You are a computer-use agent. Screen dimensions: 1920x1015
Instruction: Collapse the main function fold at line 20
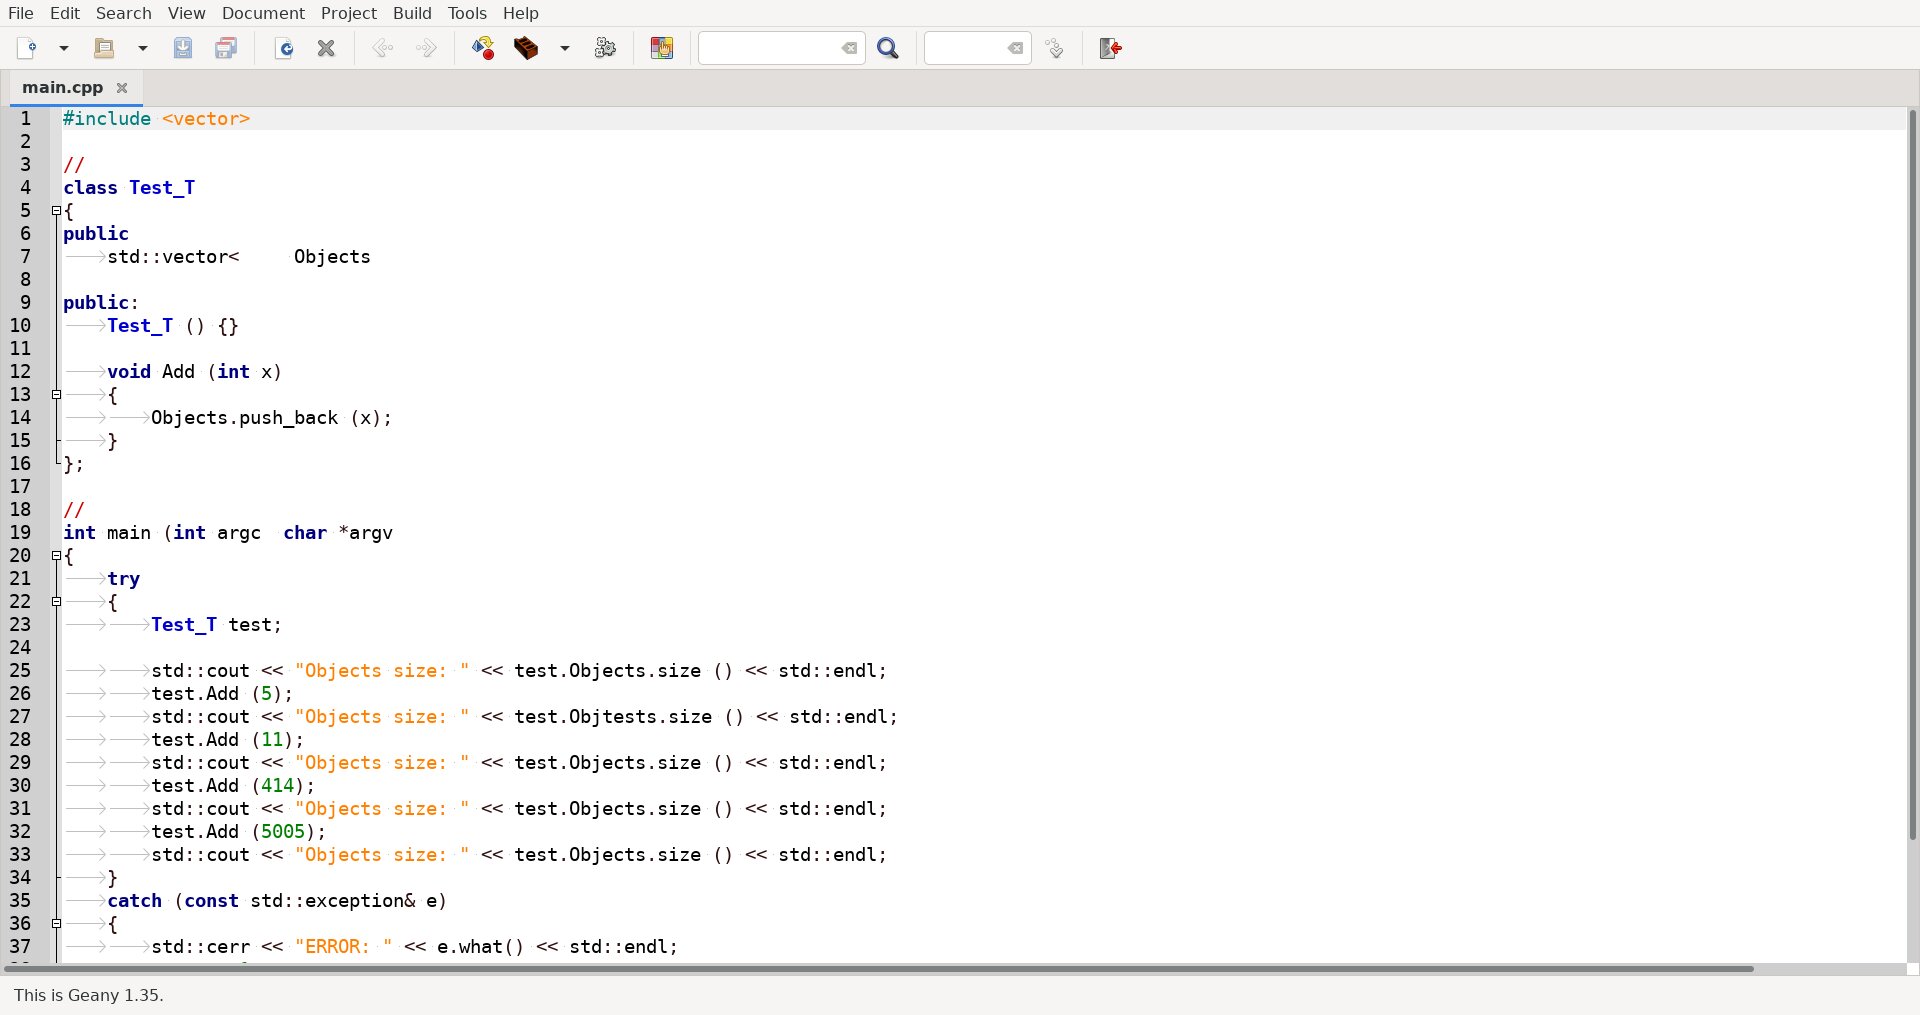57,556
